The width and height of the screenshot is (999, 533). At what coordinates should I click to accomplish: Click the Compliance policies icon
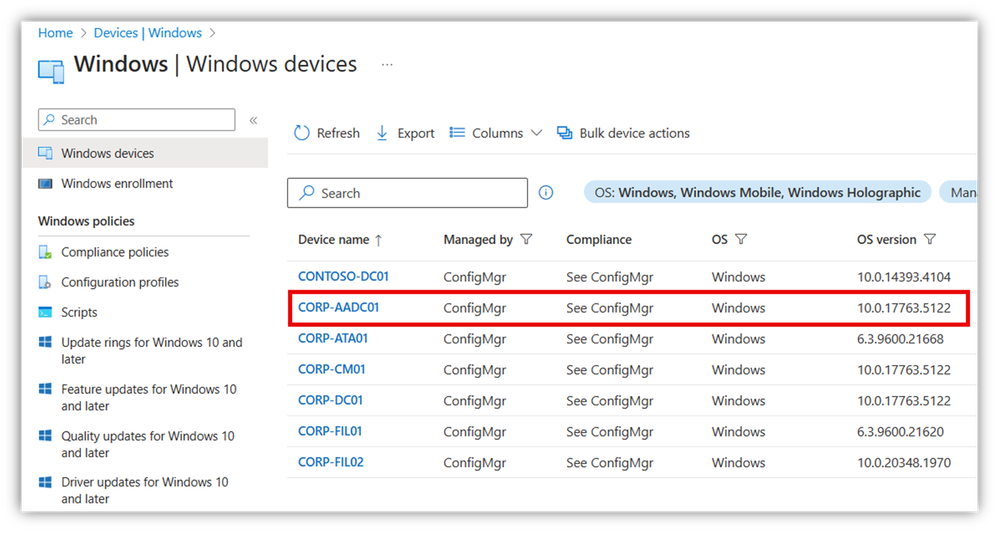pos(45,252)
